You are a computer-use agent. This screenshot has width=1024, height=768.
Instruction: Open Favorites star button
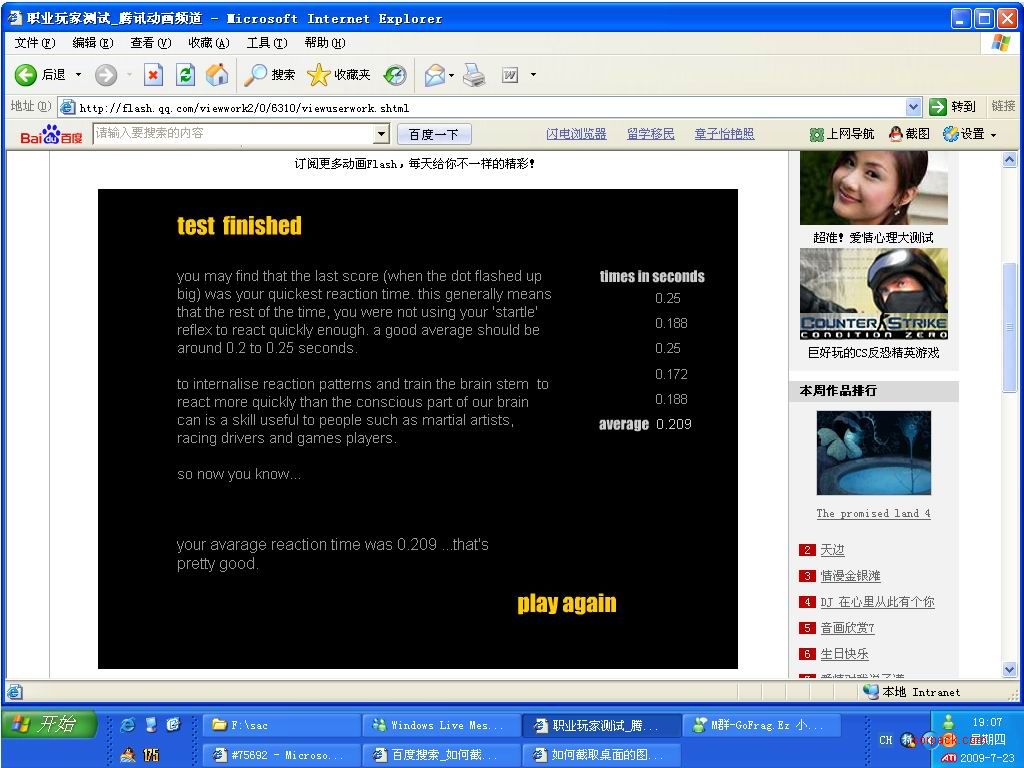pos(338,75)
